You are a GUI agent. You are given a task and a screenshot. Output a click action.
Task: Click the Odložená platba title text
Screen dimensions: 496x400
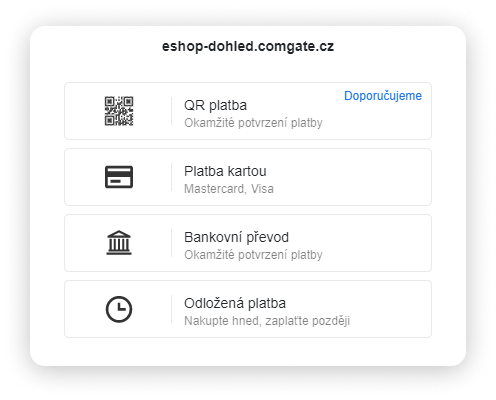pyautogui.click(x=235, y=303)
